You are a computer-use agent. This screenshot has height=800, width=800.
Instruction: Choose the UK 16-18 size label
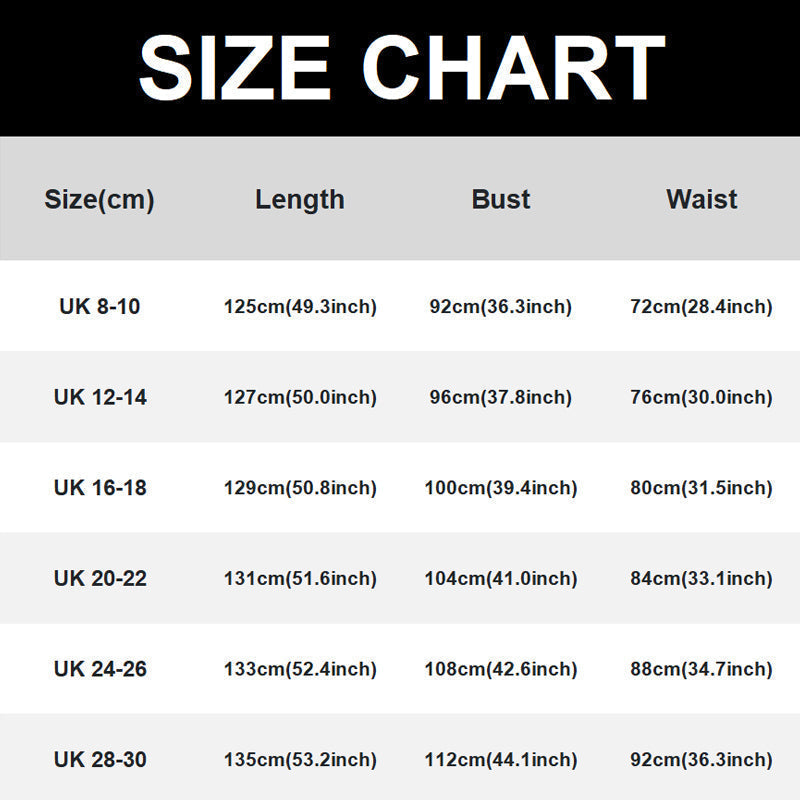coord(99,488)
